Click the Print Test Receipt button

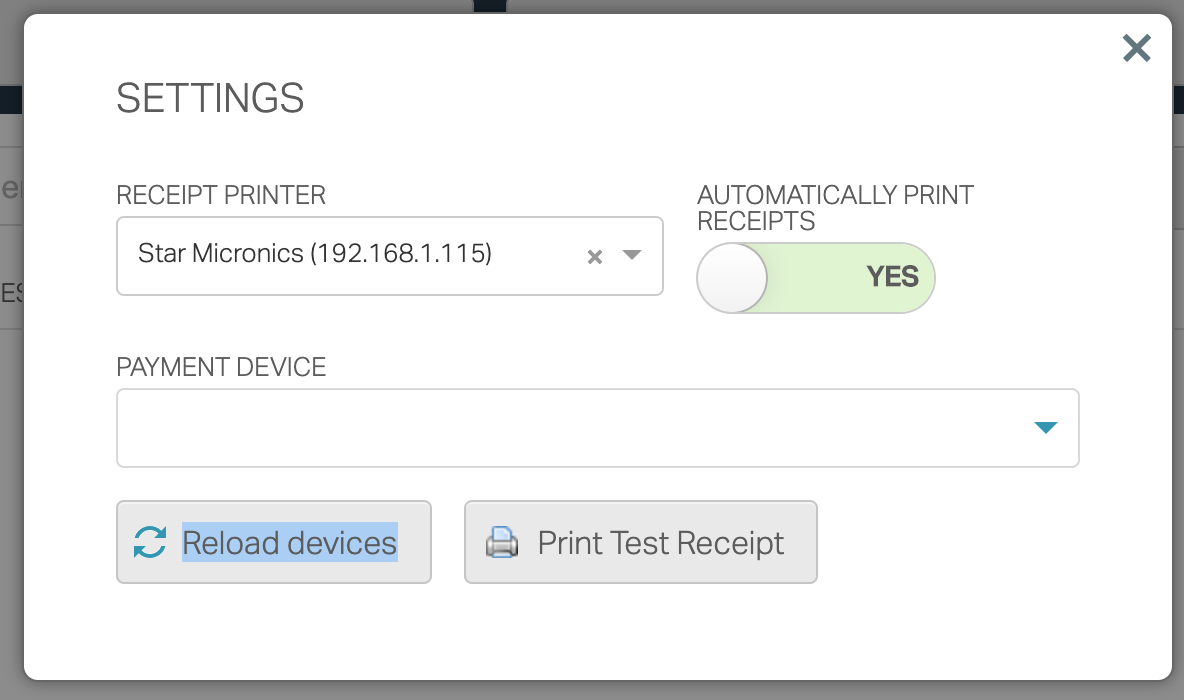tap(641, 542)
